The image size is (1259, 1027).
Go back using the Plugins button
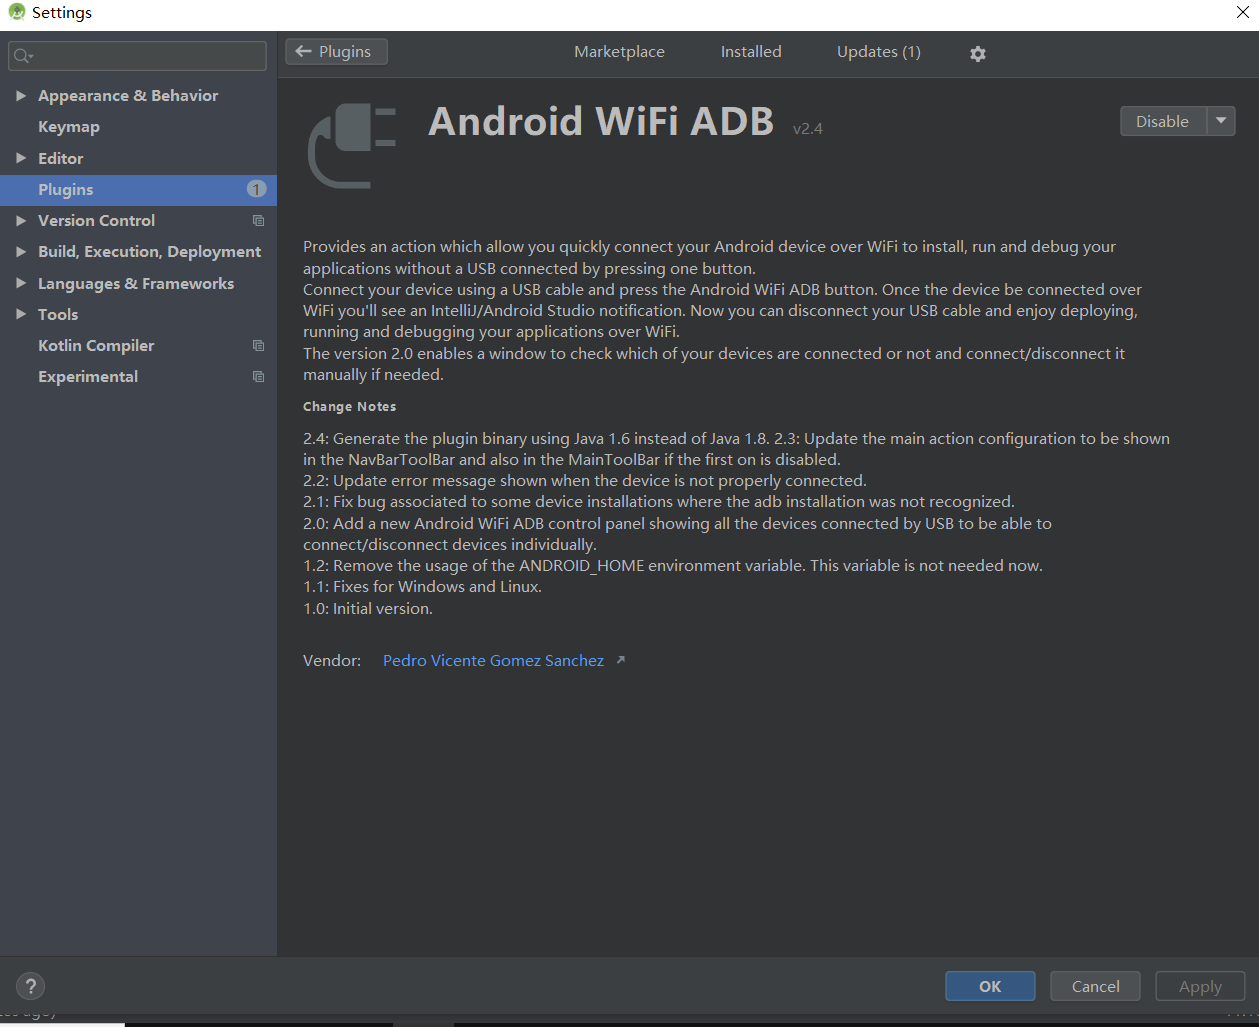336,51
